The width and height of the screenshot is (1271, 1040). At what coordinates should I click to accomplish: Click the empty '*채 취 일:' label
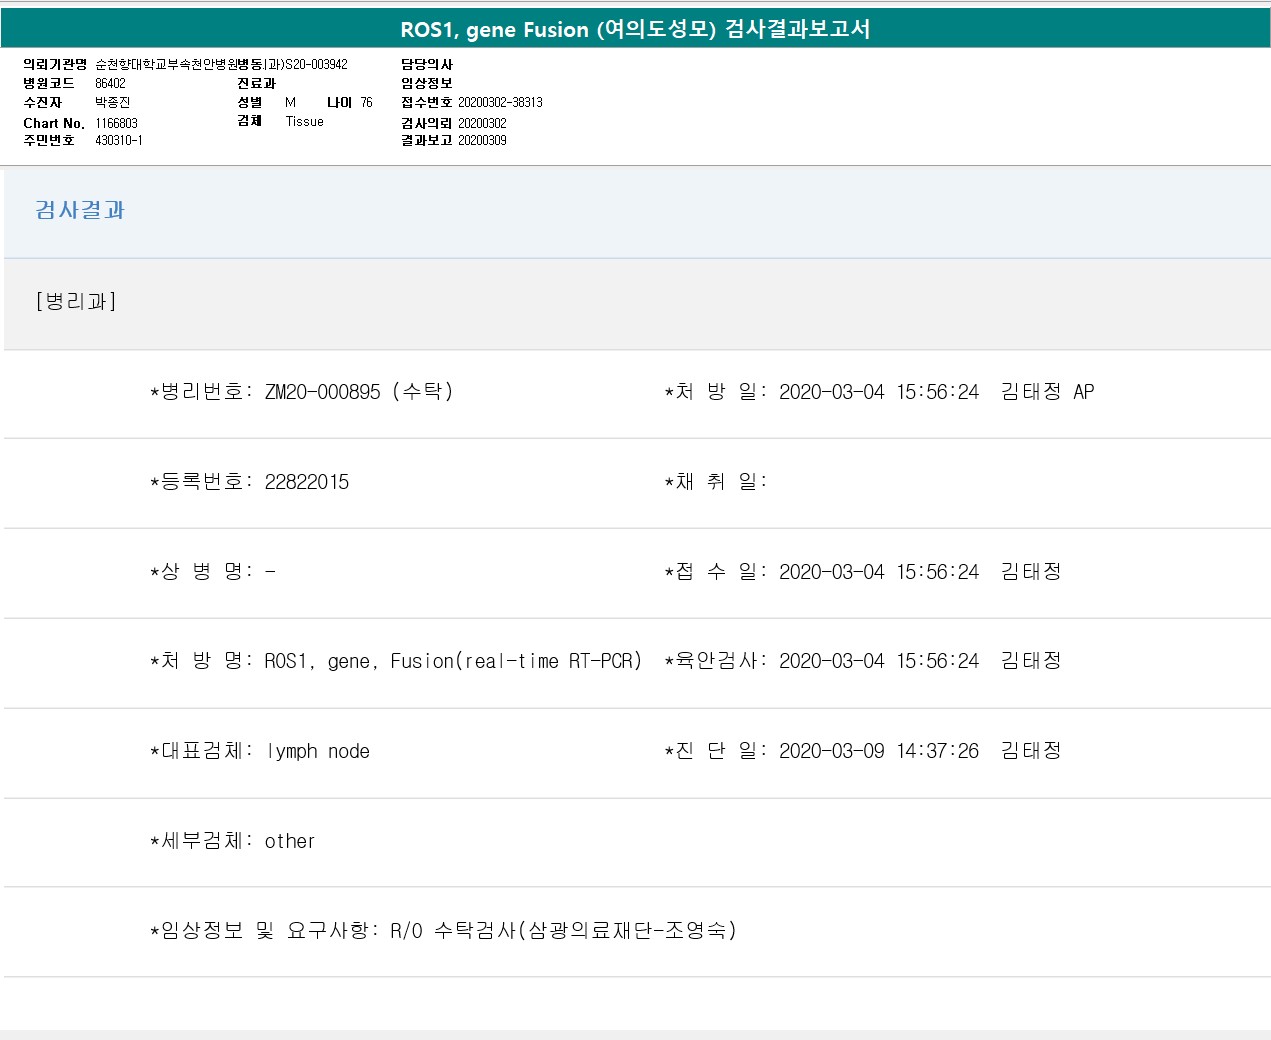click(715, 482)
